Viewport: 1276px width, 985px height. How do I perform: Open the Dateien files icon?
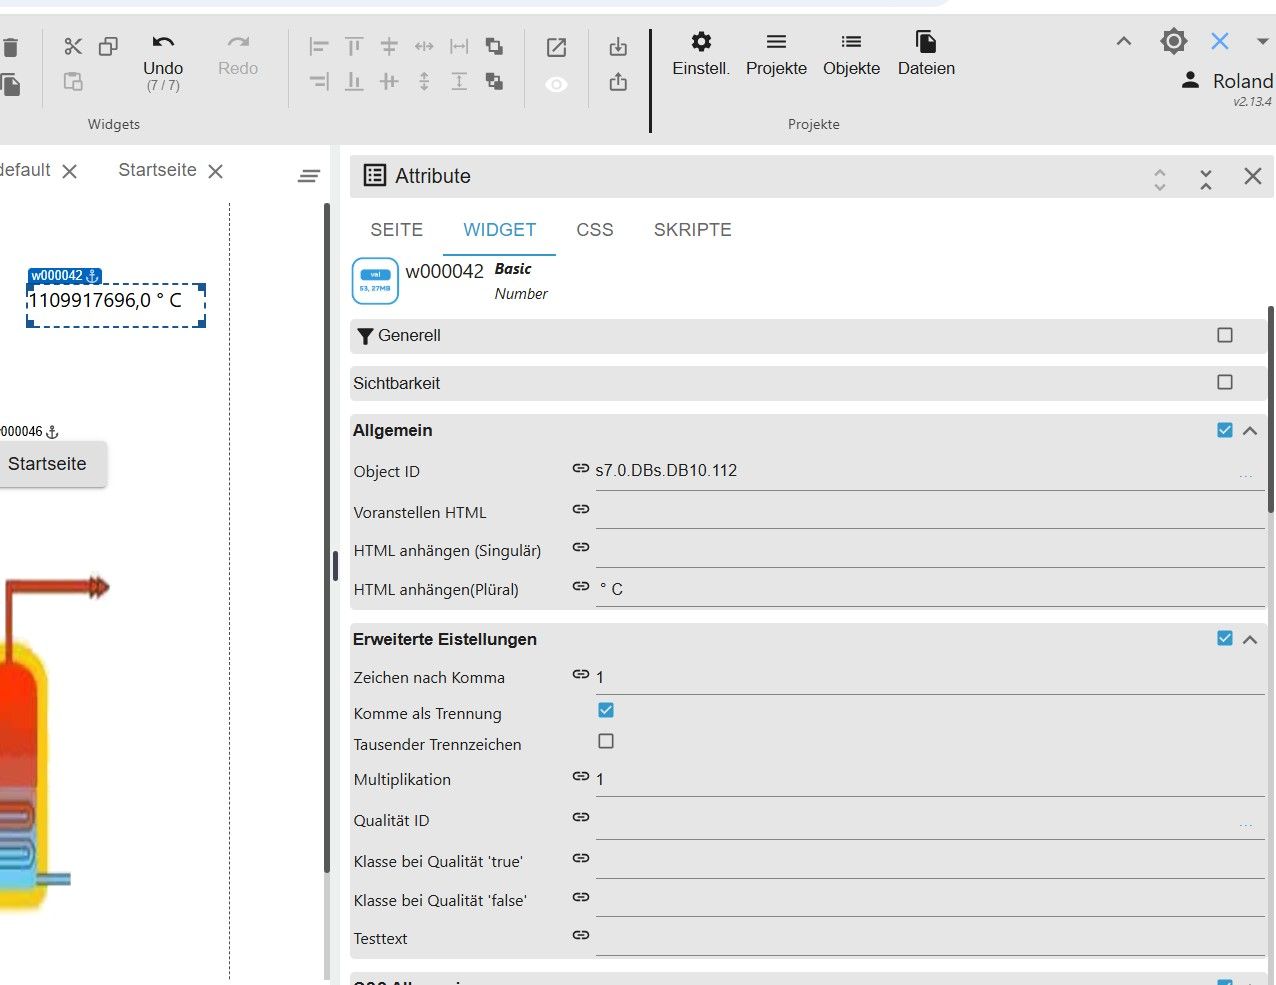pos(926,42)
